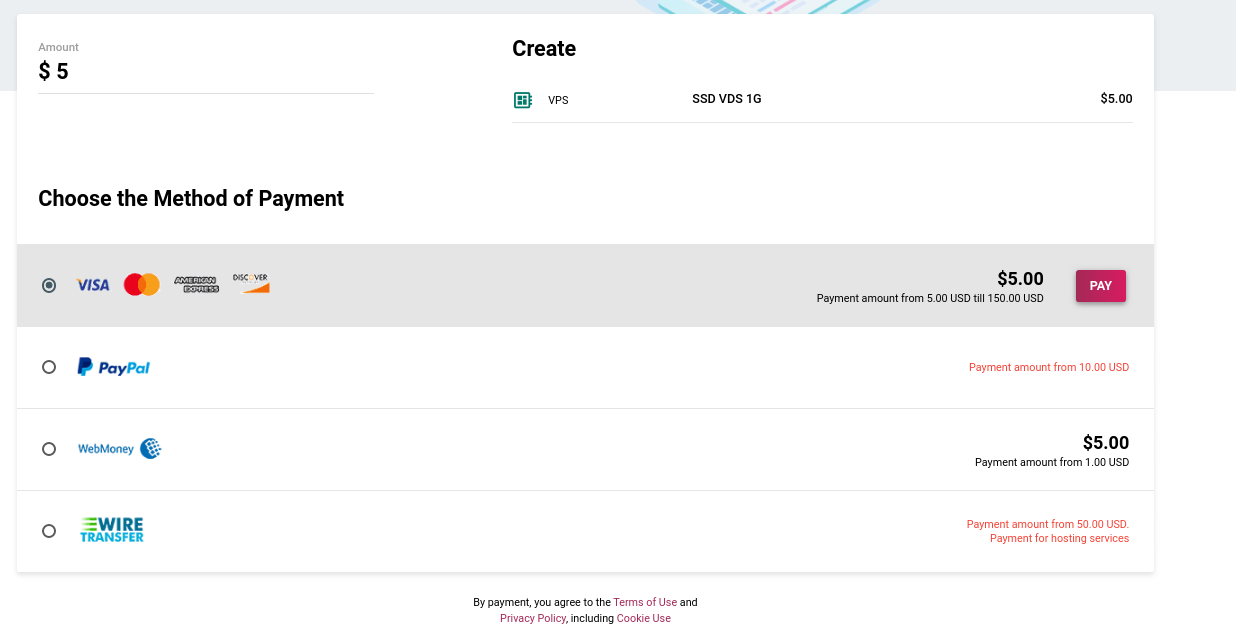Click the SSD VDS 1G item name
The image size is (1236, 630).
[727, 99]
